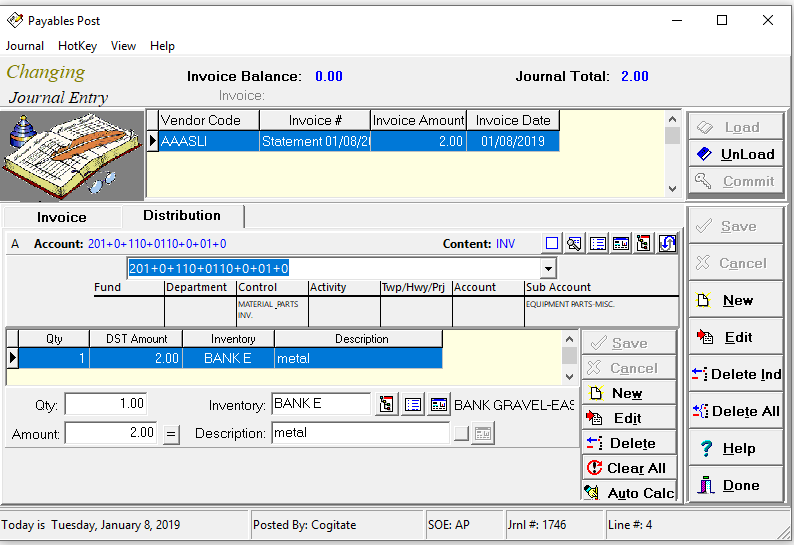Click the Done button
Screen dimensions: 794x545
(735, 485)
